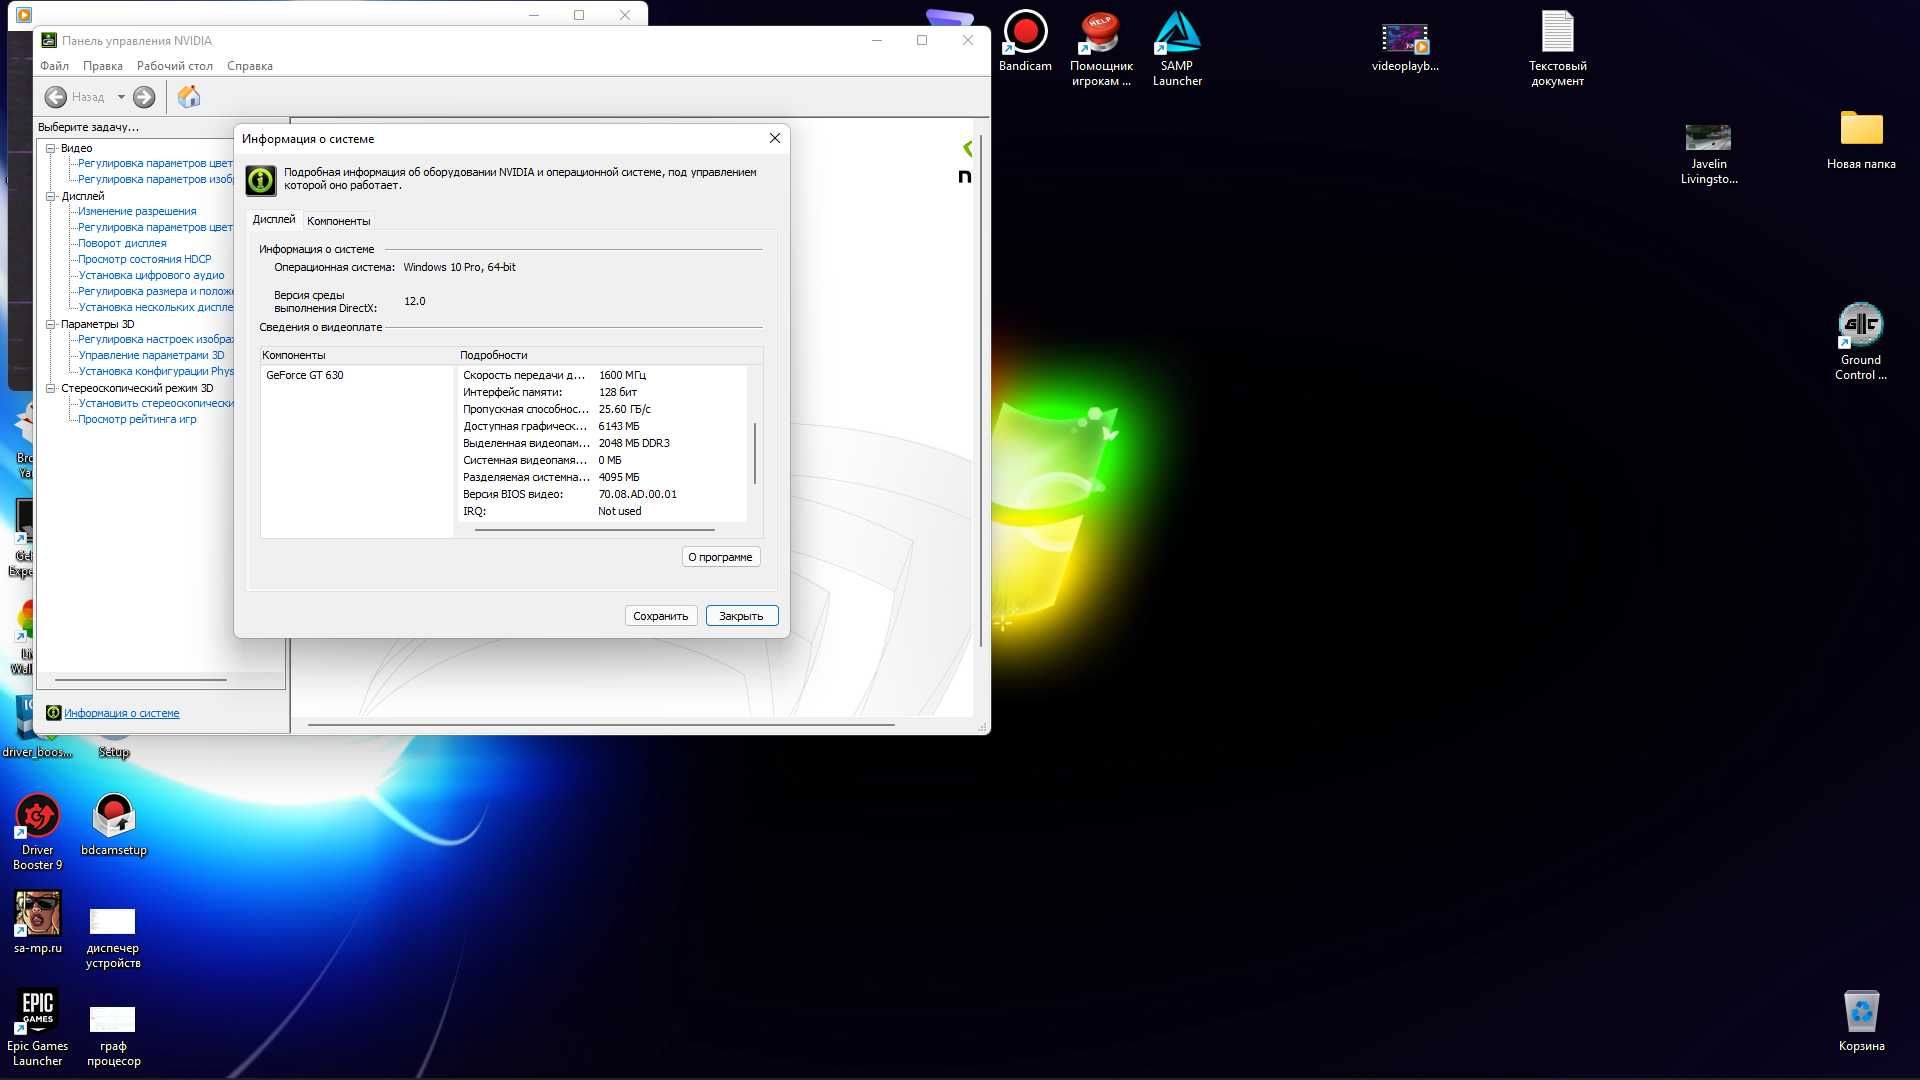Click the NVIDIA Control Panel title bar icon

click(x=49, y=41)
